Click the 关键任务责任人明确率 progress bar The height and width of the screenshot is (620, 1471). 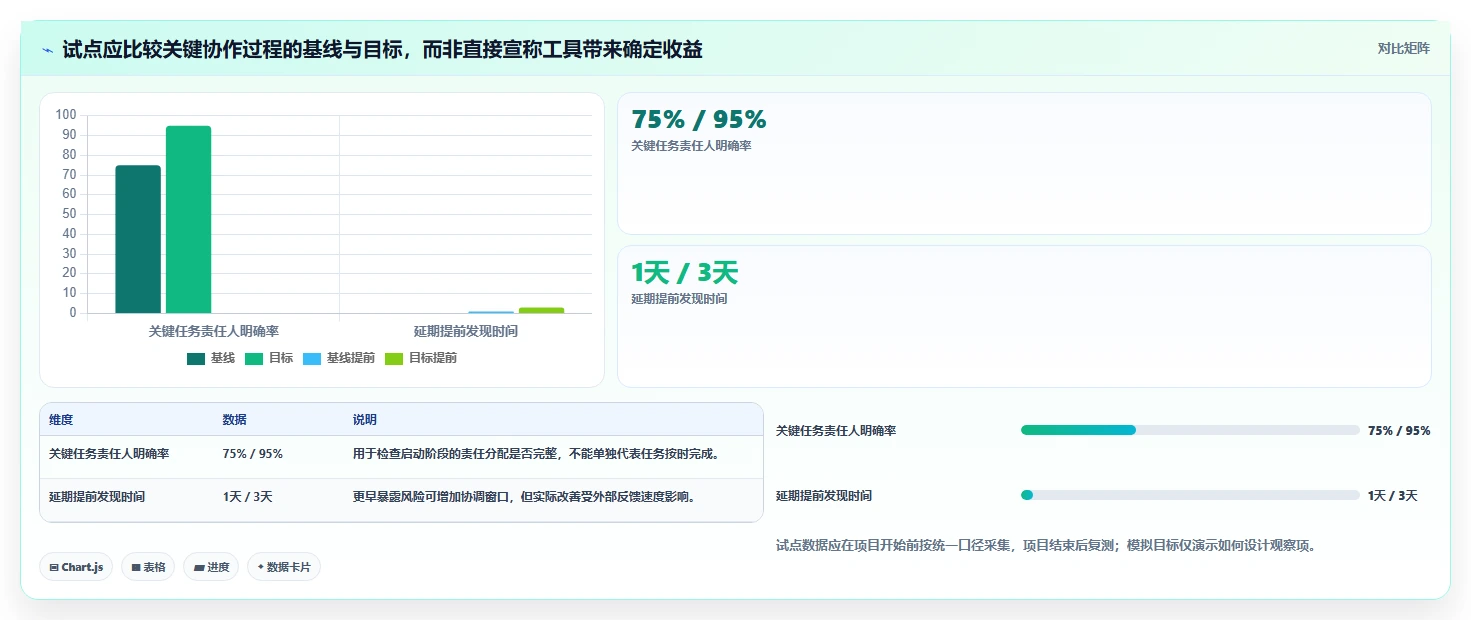click(x=1190, y=430)
